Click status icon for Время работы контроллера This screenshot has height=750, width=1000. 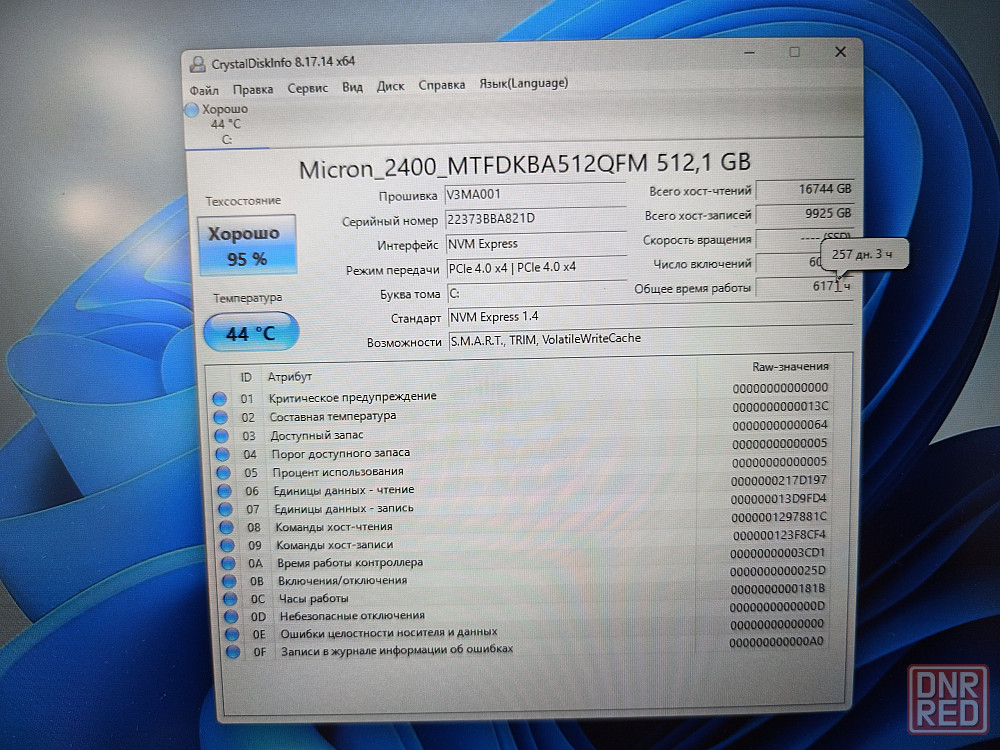[x=228, y=563]
